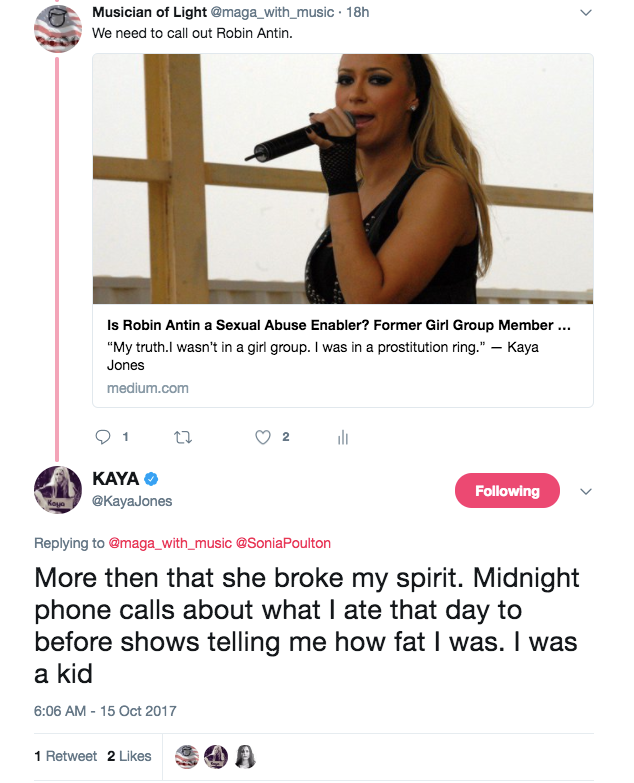Open the Robin Antin article headline
The height and width of the screenshot is (783, 634).
[x=338, y=325]
